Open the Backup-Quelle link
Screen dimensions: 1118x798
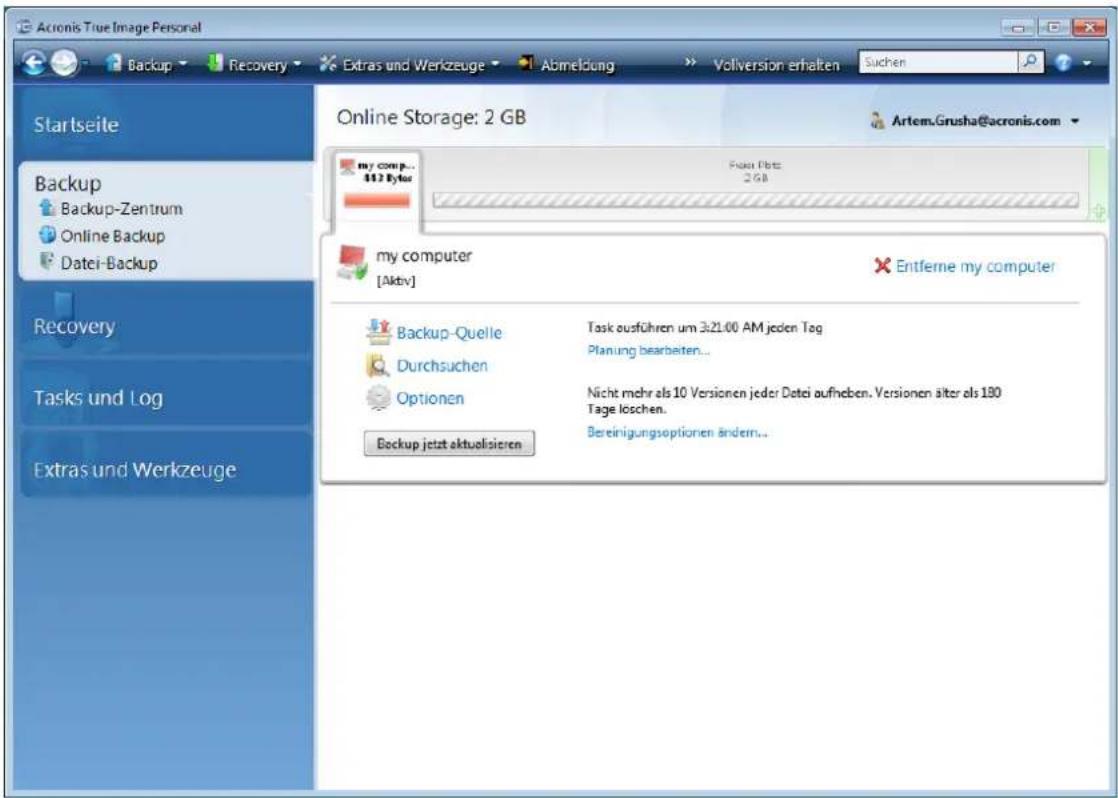(449, 332)
